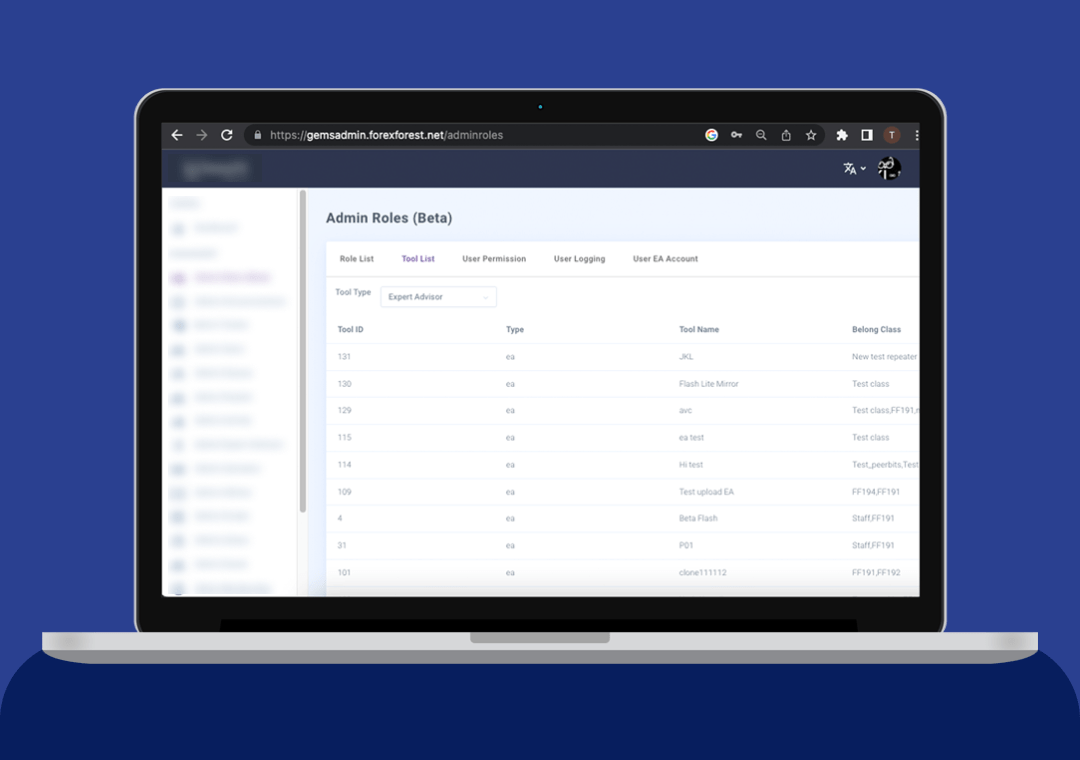Bookmark this page with the star icon
This screenshot has height=760, width=1080.
(x=811, y=135)
